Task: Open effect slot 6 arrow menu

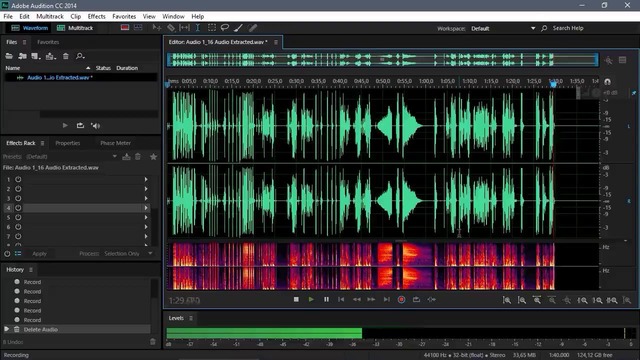Action: pos(146,227)
